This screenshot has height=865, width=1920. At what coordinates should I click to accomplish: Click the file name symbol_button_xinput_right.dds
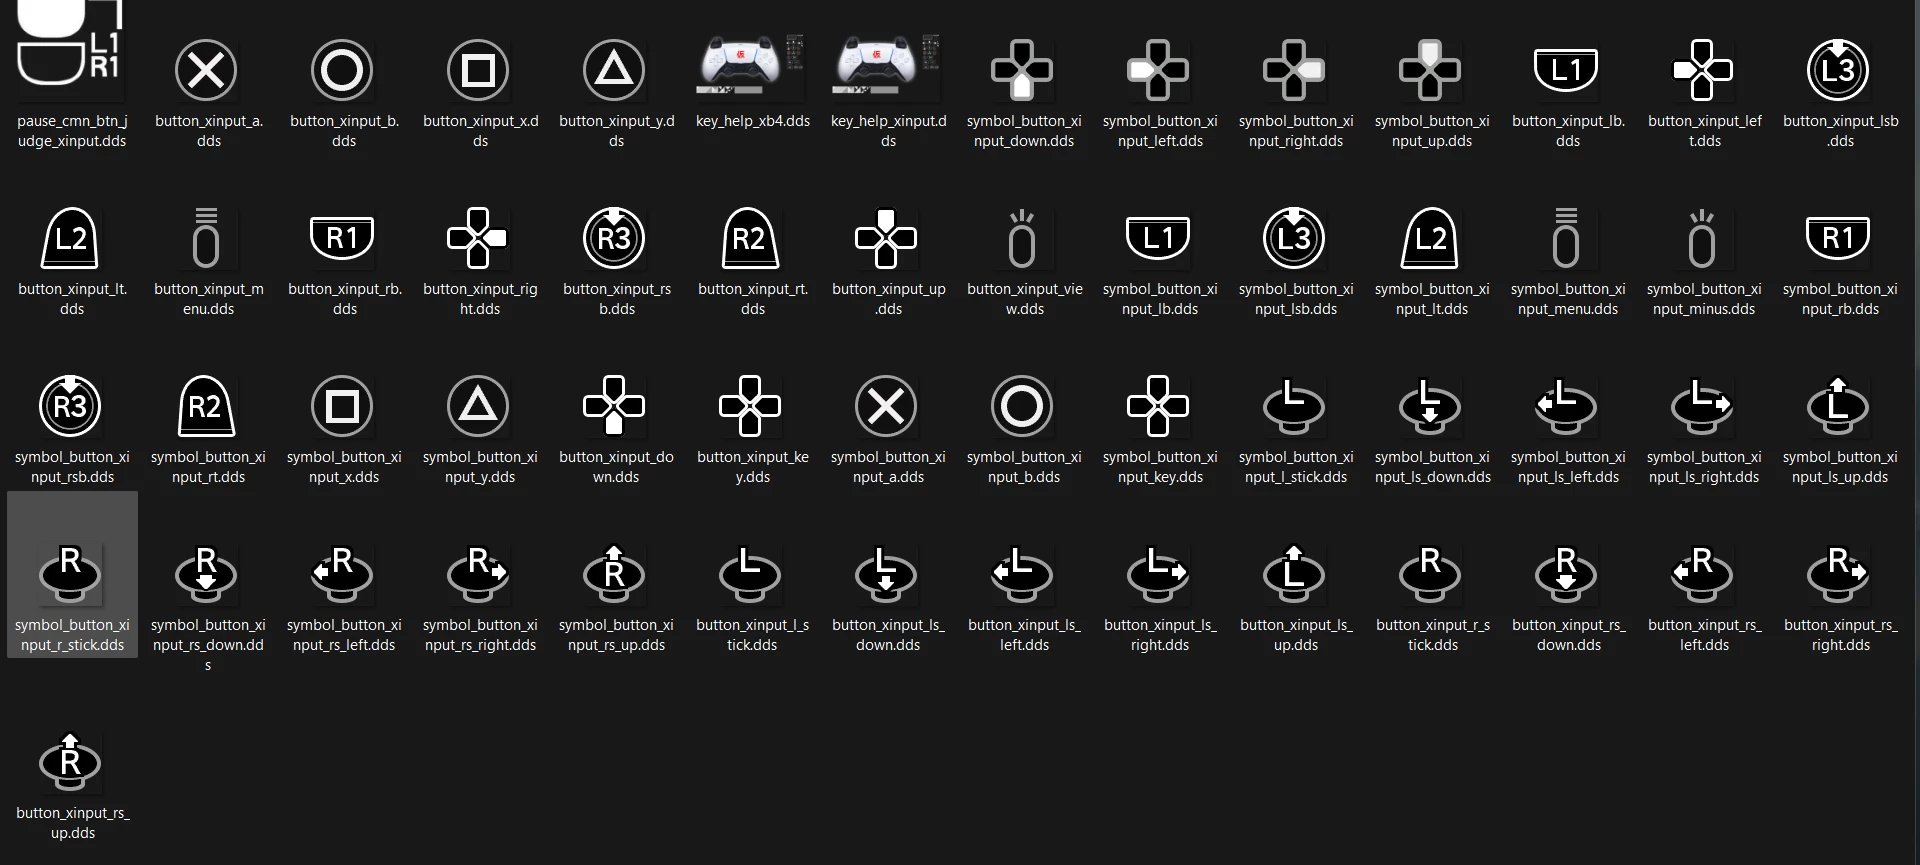pos(1296,131)
